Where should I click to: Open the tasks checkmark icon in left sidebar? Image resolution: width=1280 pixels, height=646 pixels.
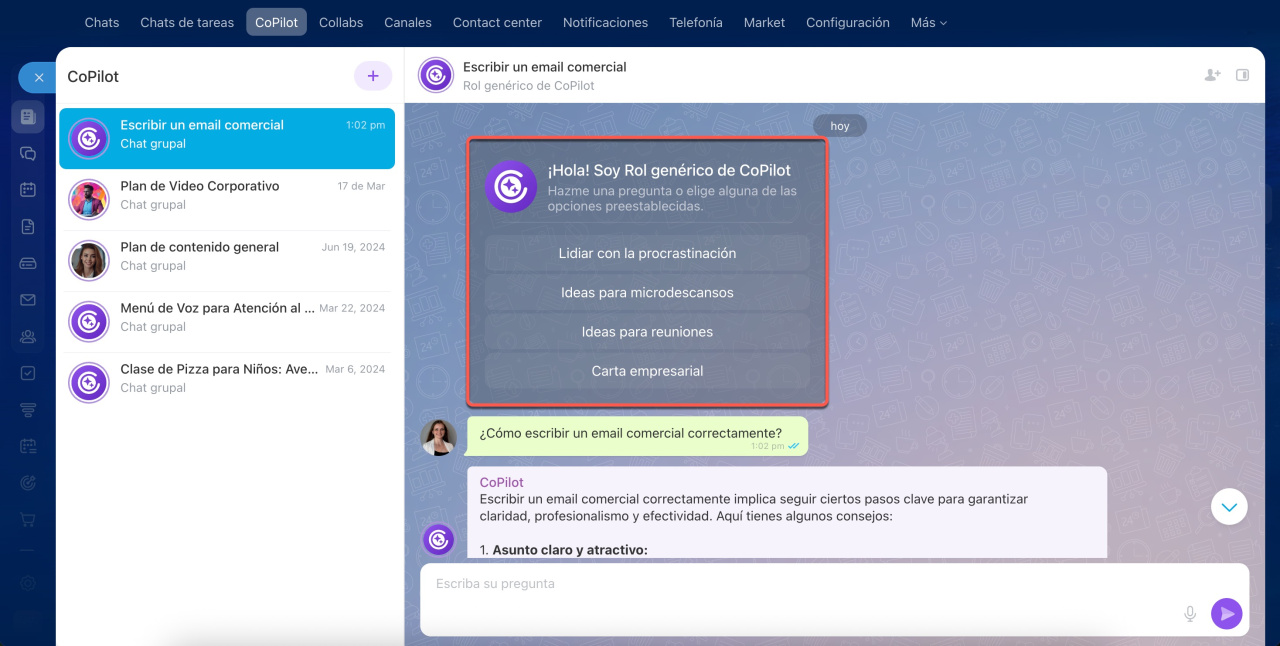(x=28, y=373)
